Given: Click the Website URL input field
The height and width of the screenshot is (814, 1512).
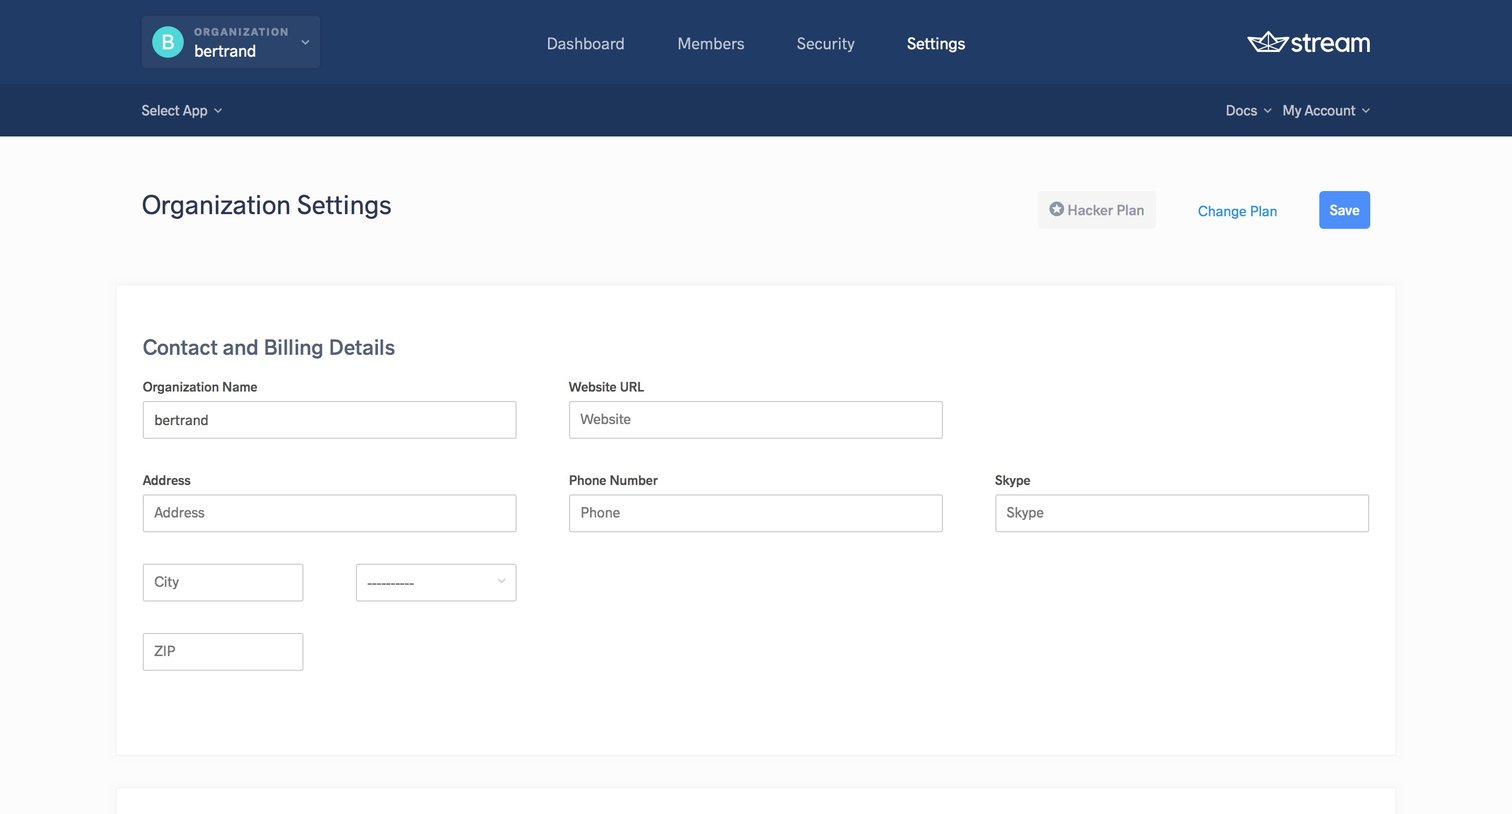Looking at the screenshot, I should [756, 420].
